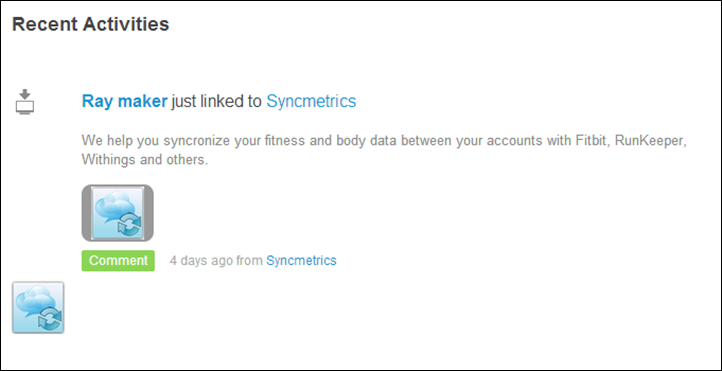
Task: Click the gray-framed Syncmetrics app thumbnail
Action: pos(117,213)
